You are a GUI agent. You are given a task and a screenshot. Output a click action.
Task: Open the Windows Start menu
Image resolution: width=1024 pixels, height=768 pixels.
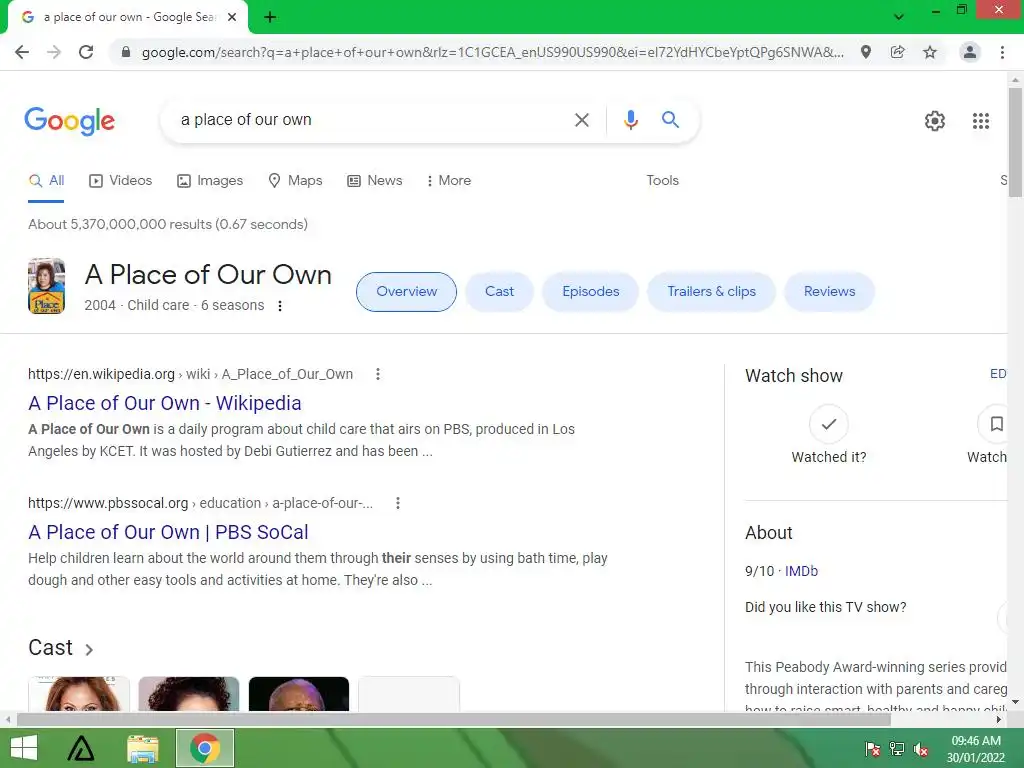tap(24, 748)
